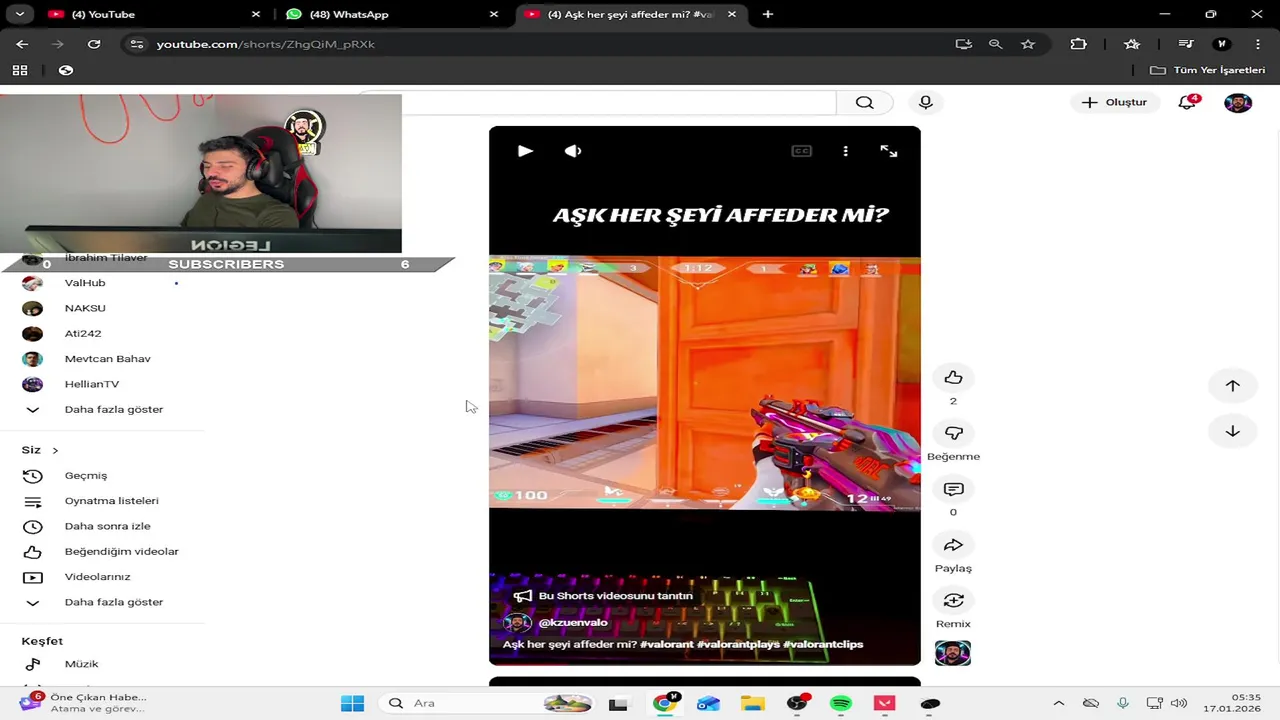Open the sound avatar below Remix

click(953, 653)
